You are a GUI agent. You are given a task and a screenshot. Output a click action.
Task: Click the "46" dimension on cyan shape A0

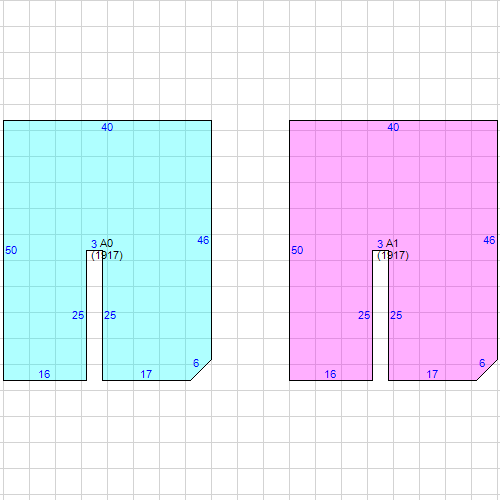(x=203, y=240)
